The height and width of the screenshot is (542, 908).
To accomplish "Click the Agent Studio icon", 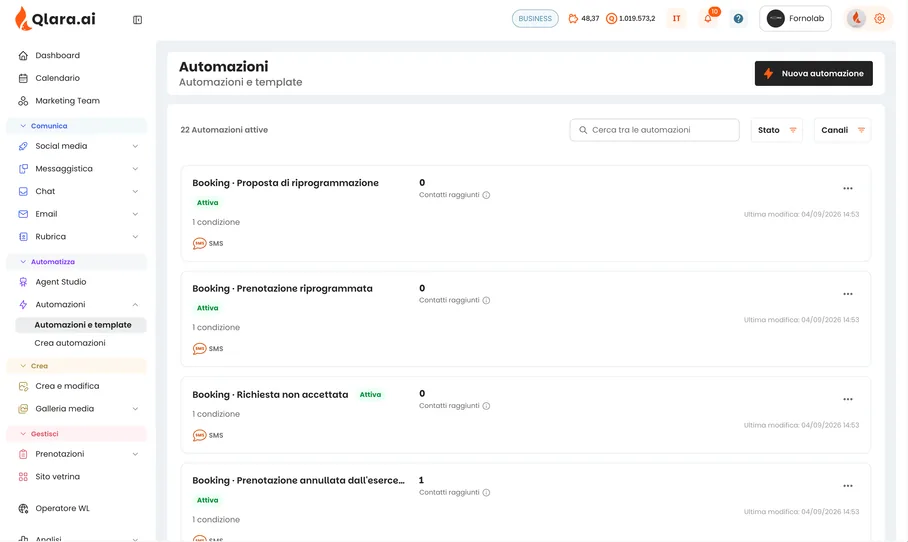I will tap(23, 282).
